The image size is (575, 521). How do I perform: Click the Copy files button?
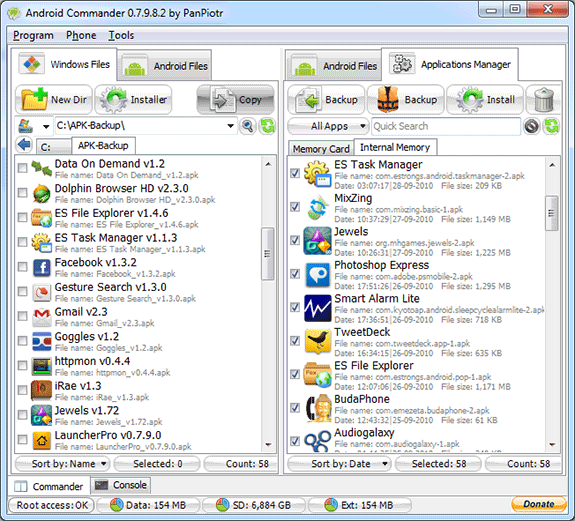[x=235, y=99]
